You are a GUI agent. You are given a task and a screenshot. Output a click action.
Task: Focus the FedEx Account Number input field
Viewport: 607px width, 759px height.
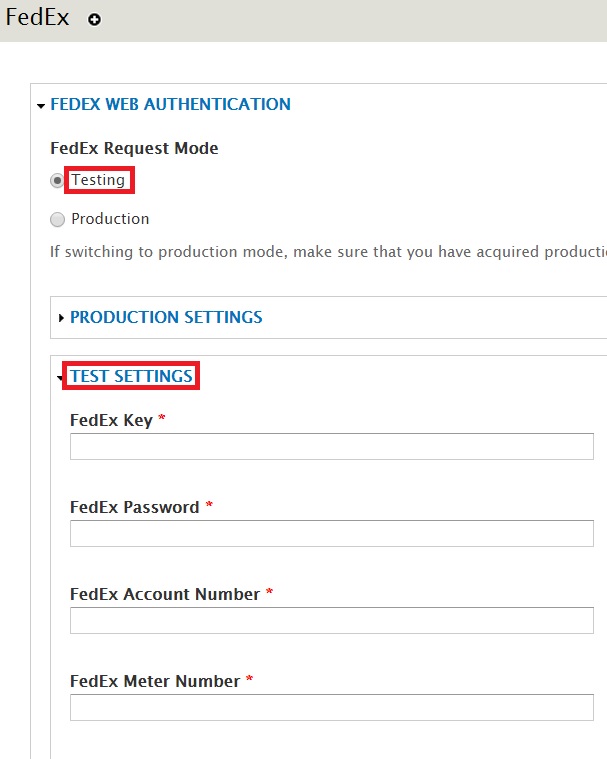point(332,621)
